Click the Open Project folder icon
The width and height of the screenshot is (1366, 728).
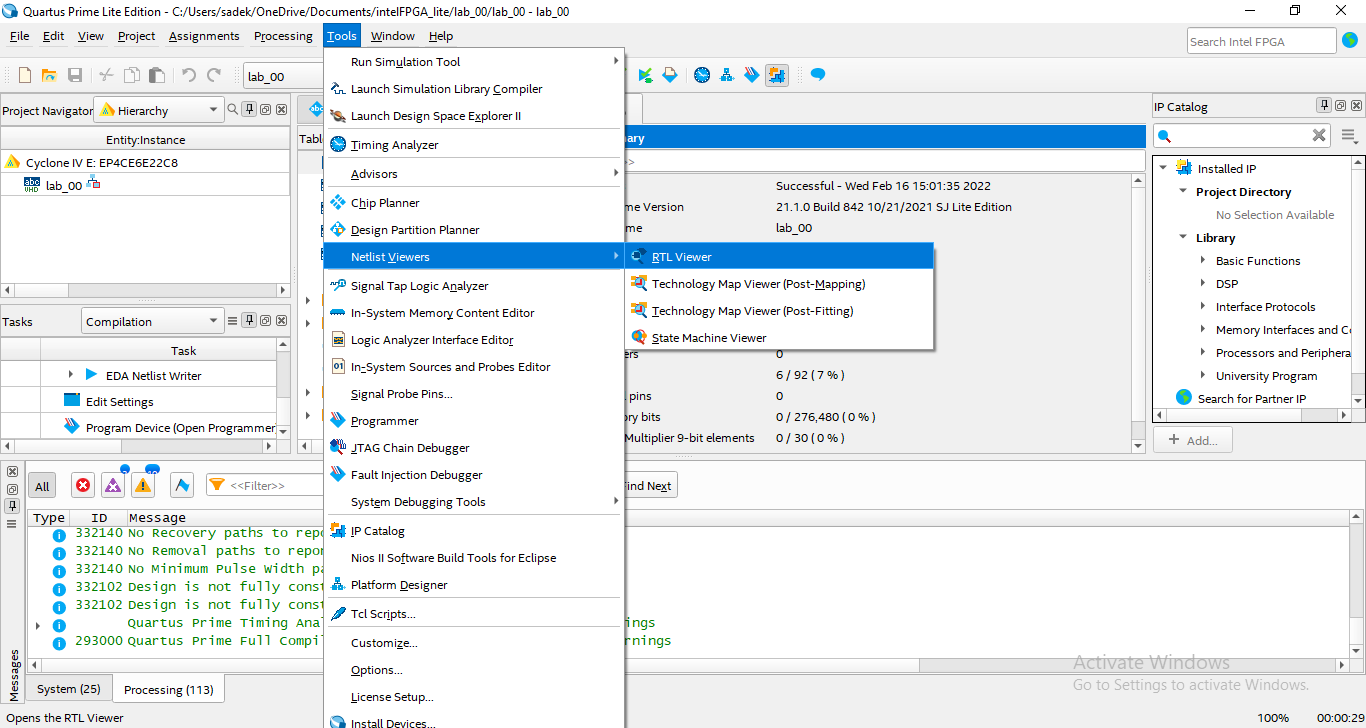pos(50,76)
